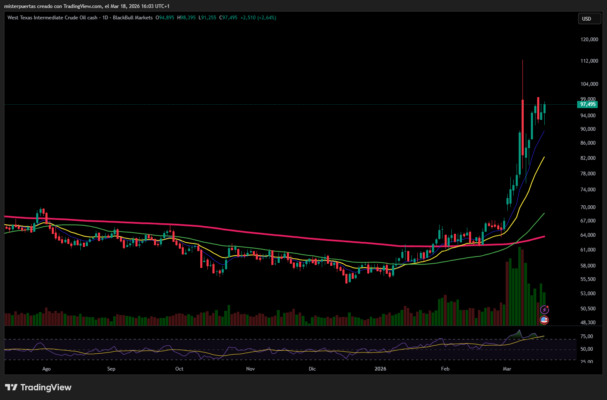The width and height of the screenshot is (607, 400).
Task: Click the purple lightning event icon
Action: click(x=544, y=311)
